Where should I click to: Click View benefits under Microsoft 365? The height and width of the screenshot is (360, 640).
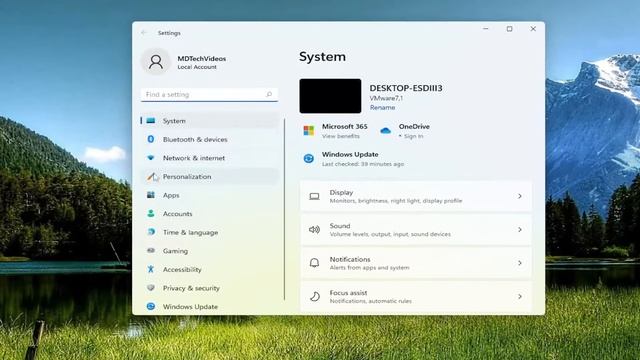coord(341,136)
